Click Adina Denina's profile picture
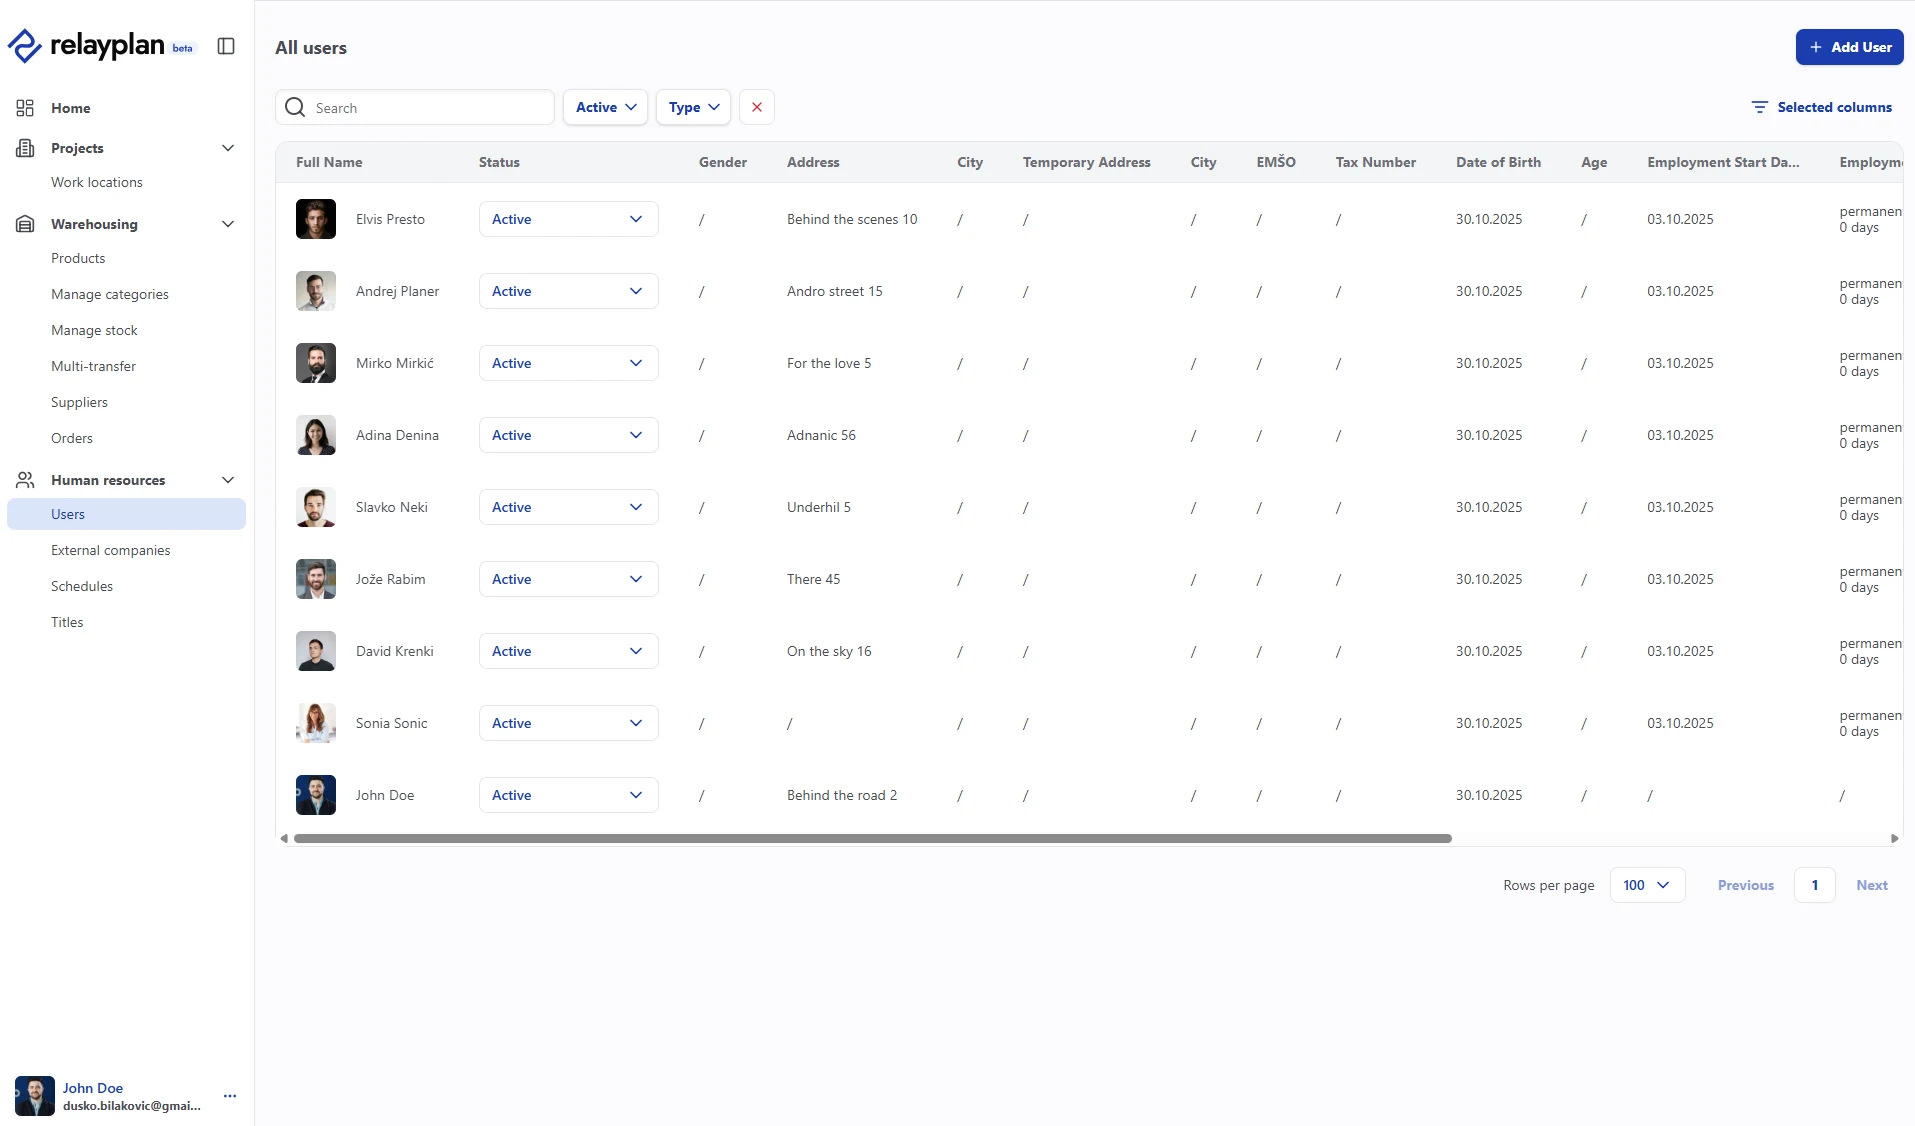The width and height of the screenshot is (1915, 1126). [x=316, y=435]
